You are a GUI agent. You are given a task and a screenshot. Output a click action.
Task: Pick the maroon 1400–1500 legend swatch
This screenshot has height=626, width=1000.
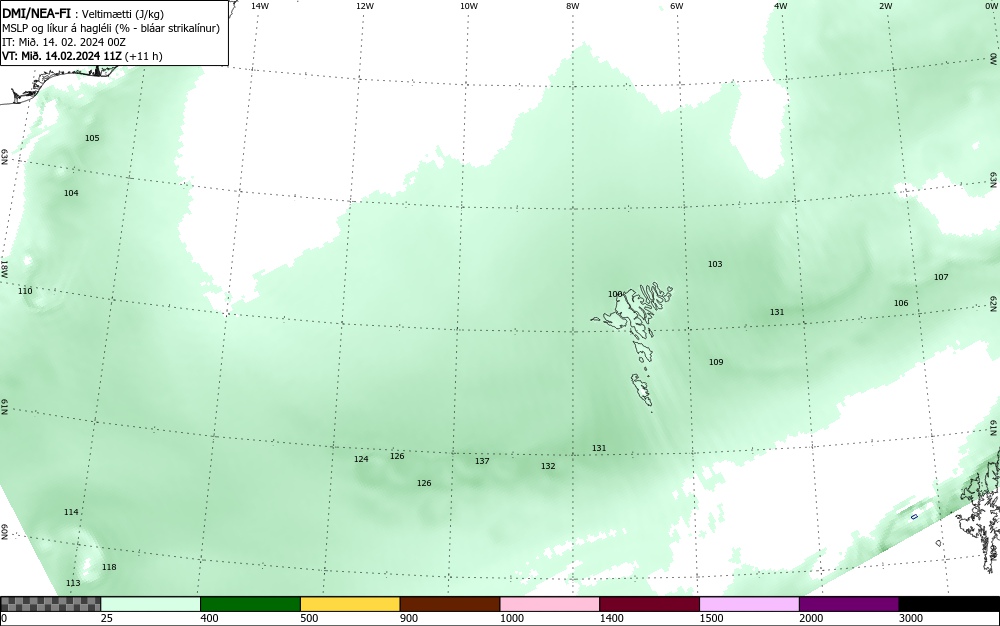(x=649, y=604)
